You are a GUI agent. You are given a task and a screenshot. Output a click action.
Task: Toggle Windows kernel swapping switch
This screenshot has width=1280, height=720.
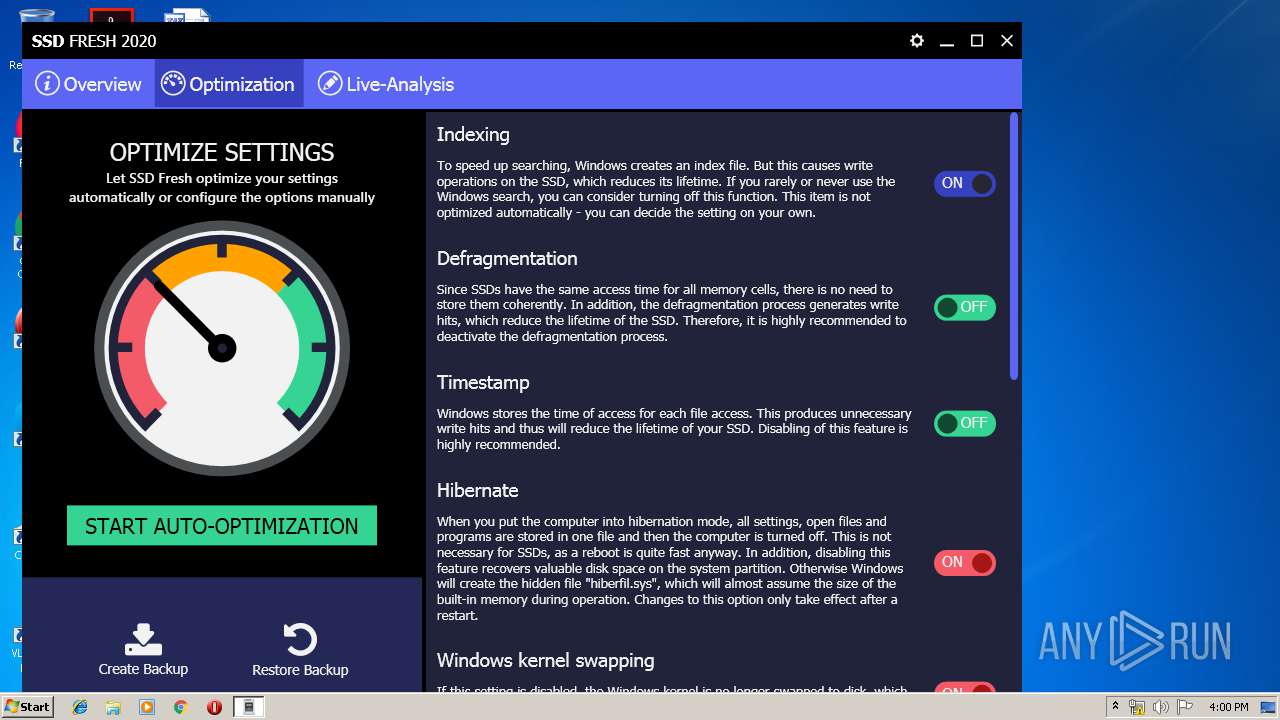click(965, 688)
